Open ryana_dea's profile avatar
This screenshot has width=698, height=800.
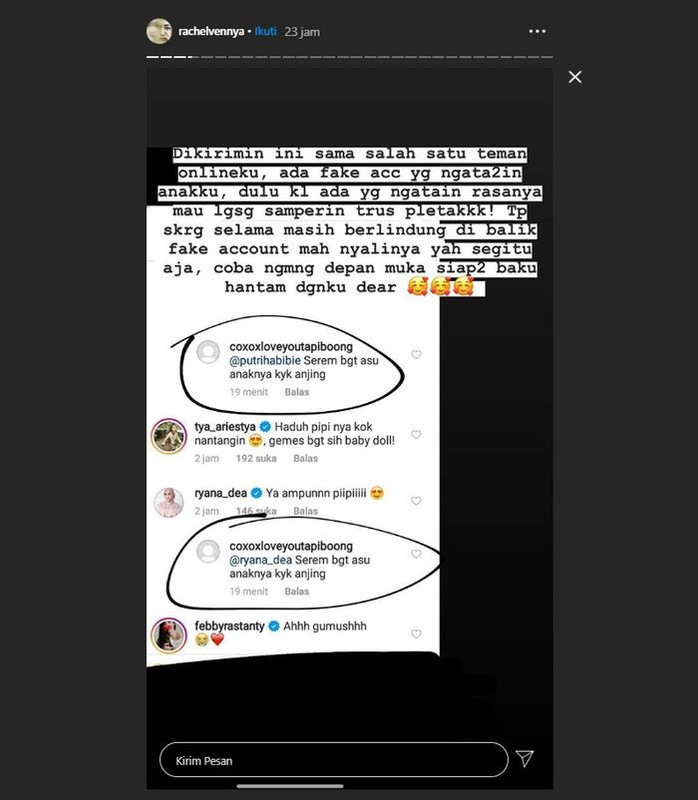coord(169,502)
